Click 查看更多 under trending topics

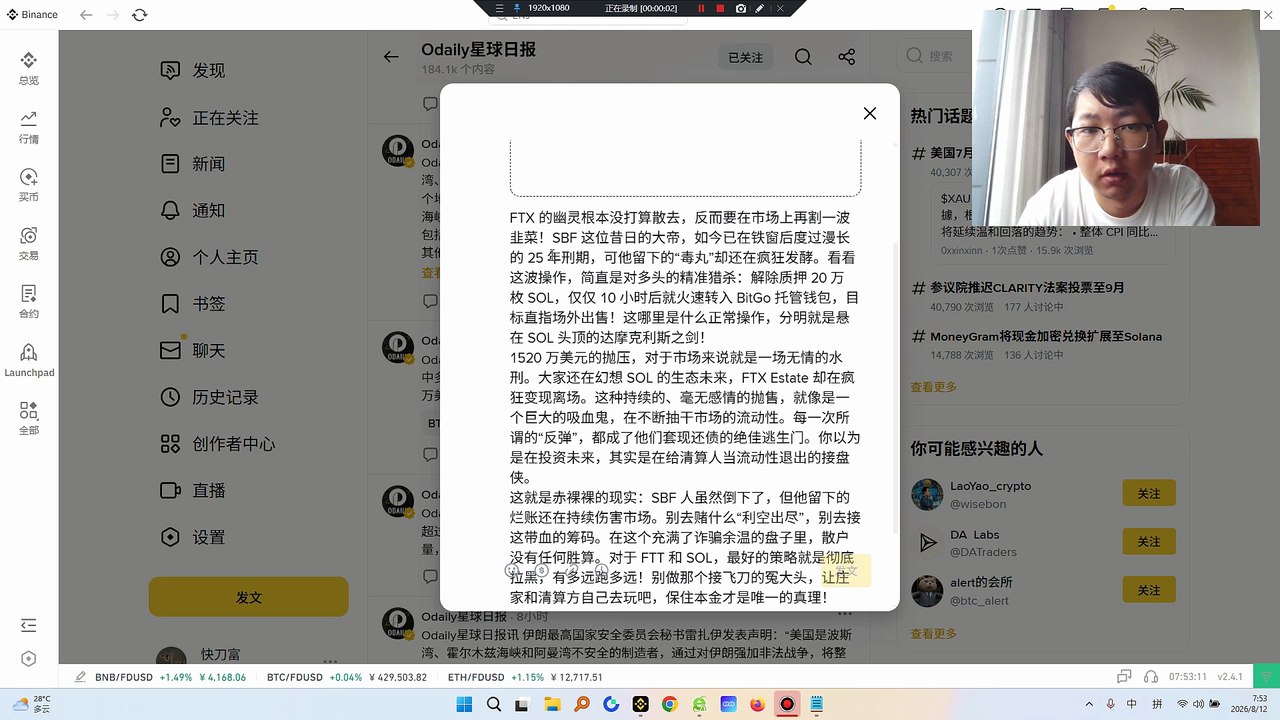[933, 387]
